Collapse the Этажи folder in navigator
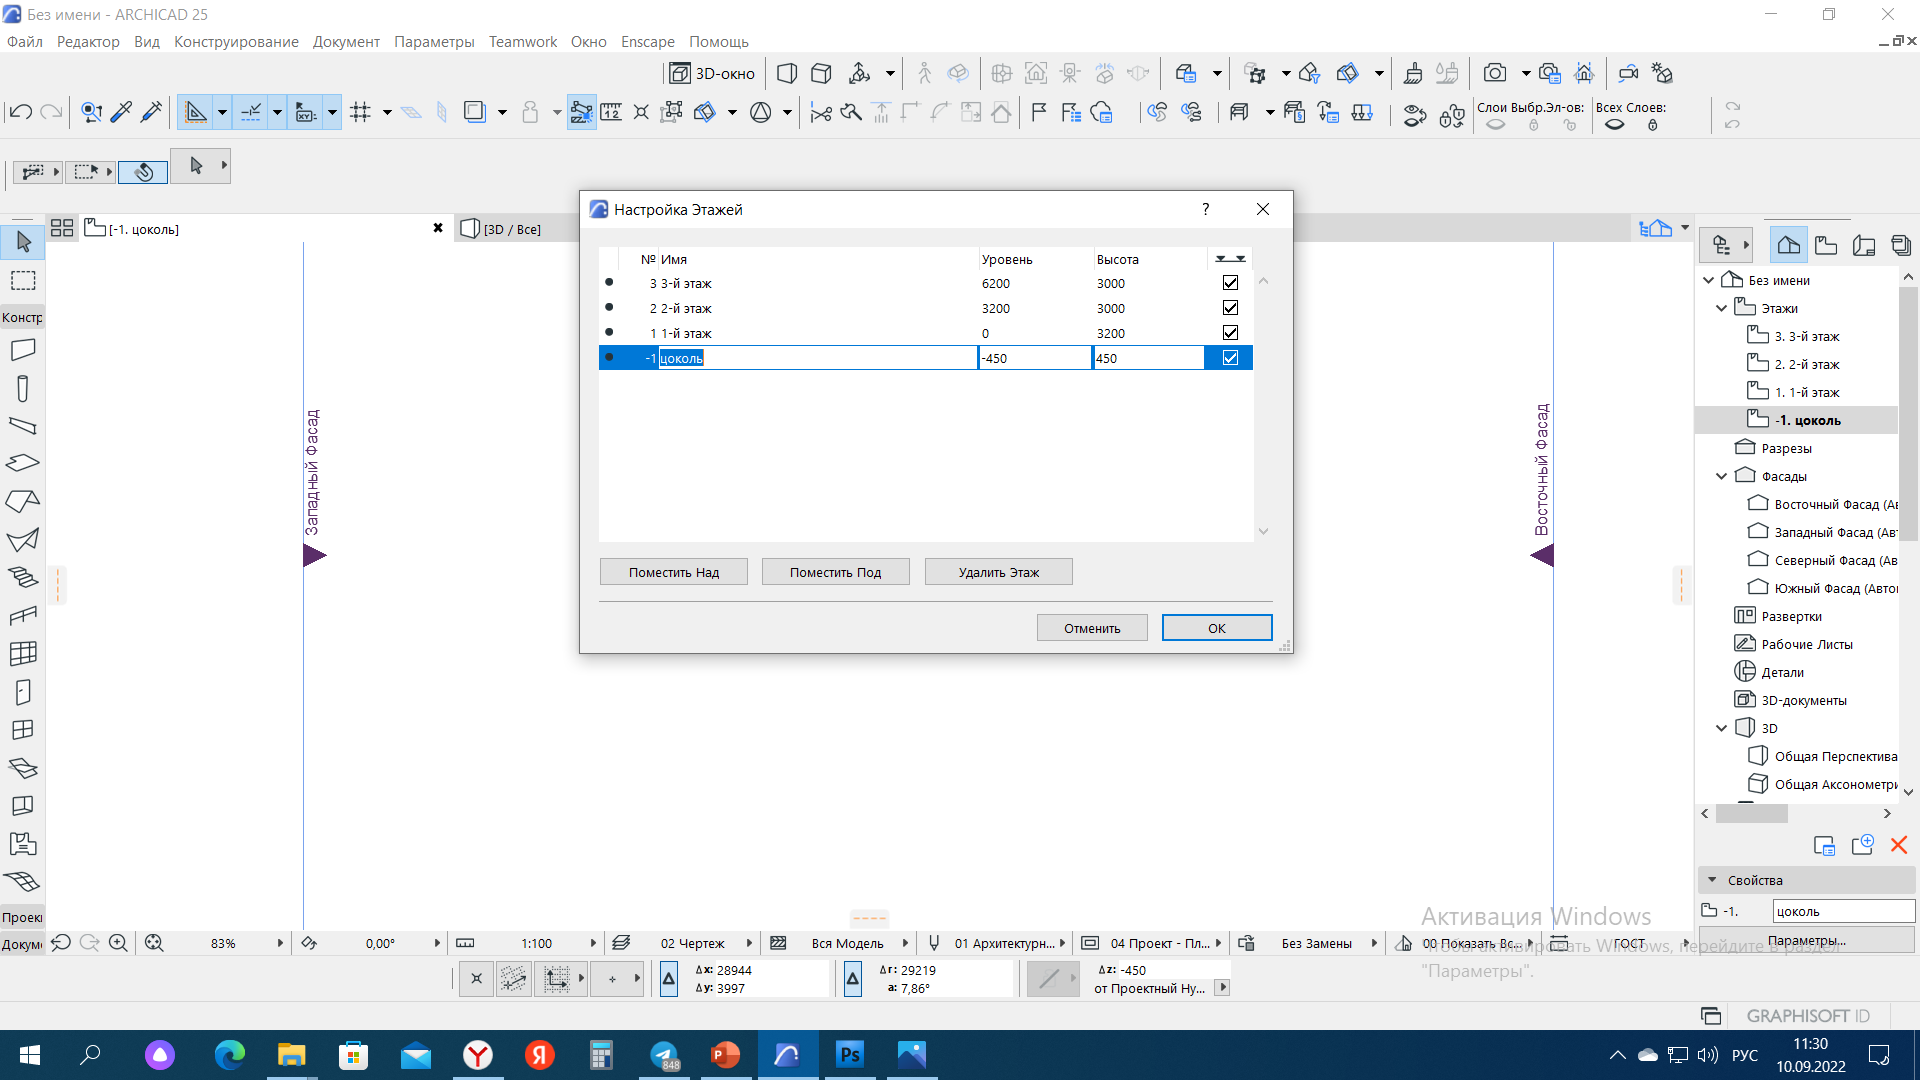This screenshot has width=1920, height=1080. 1721,308
